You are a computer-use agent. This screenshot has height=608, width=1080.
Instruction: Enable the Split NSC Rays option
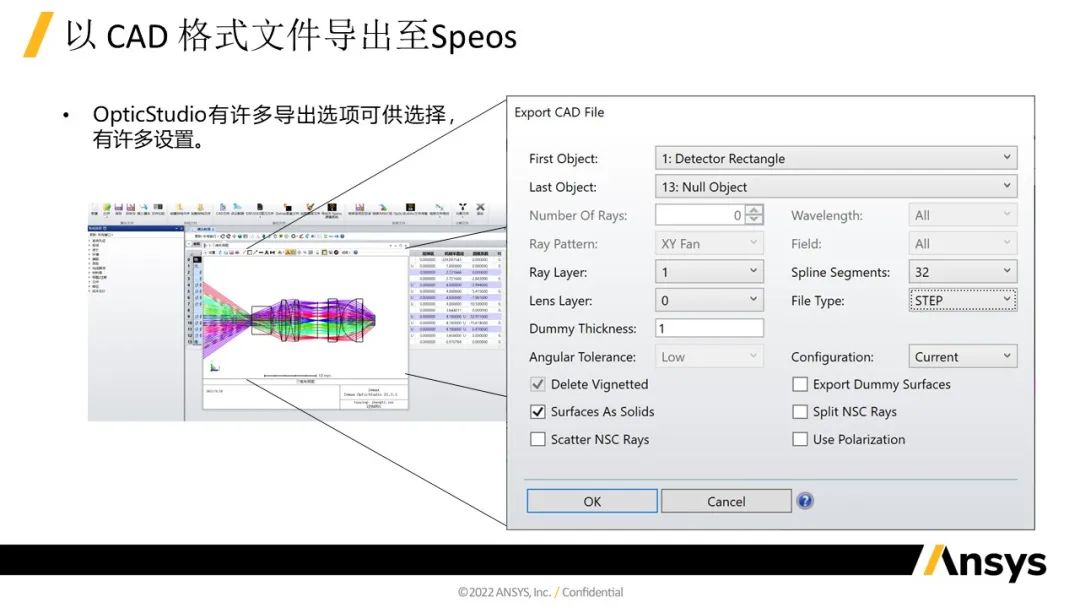pos(800,411)
